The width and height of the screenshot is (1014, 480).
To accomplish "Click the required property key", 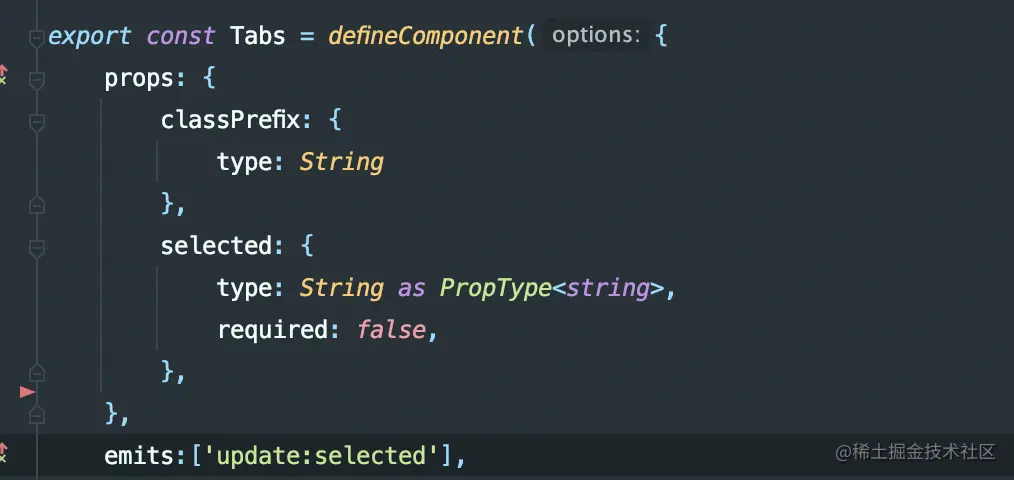I will 273,331.
